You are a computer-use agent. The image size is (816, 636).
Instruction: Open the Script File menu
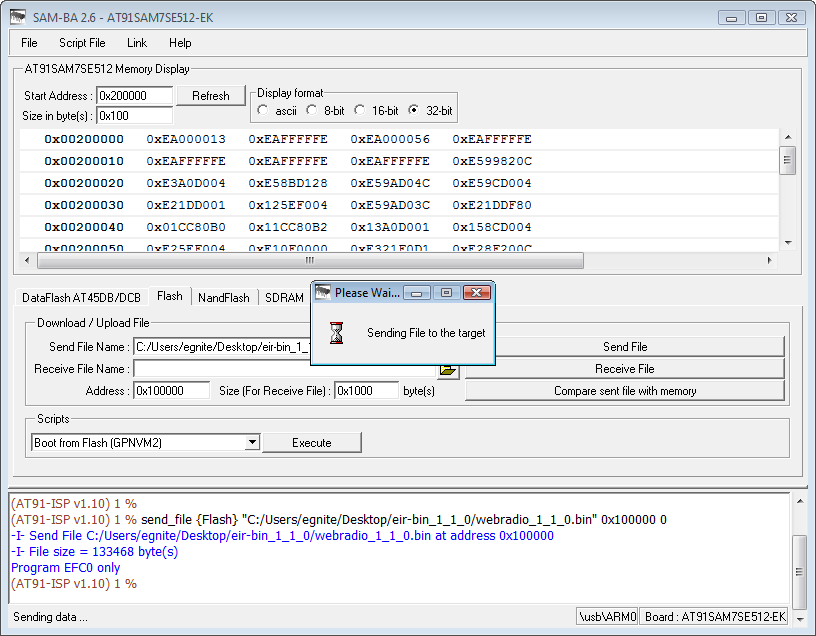click(82, 43)
